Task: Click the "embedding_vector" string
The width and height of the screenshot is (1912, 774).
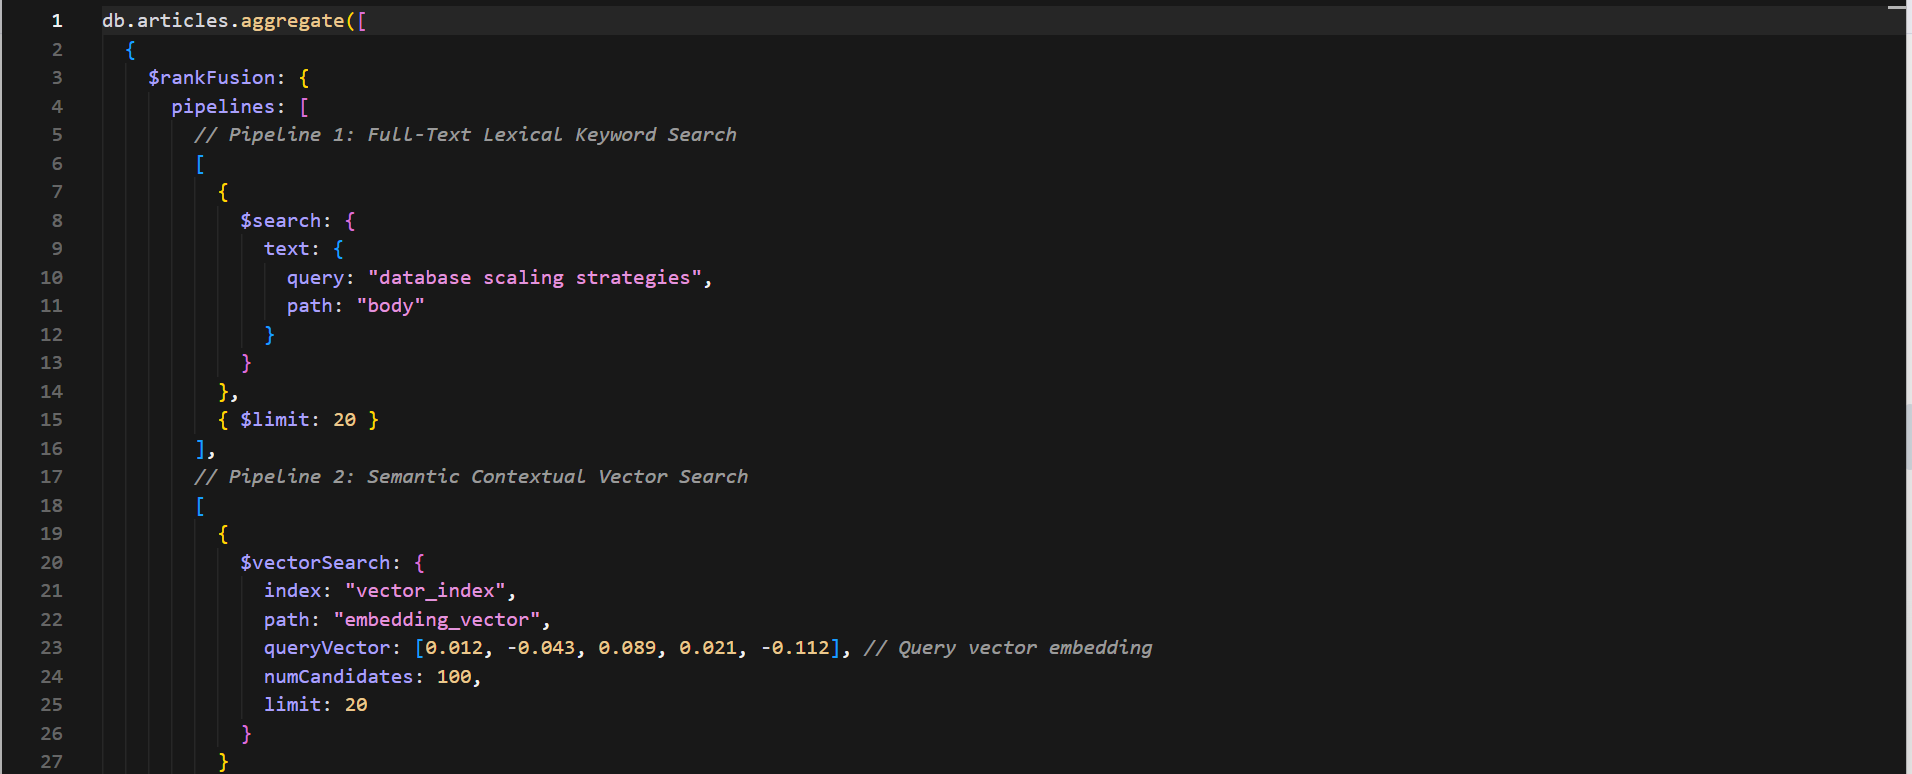Action: [437, 620]
